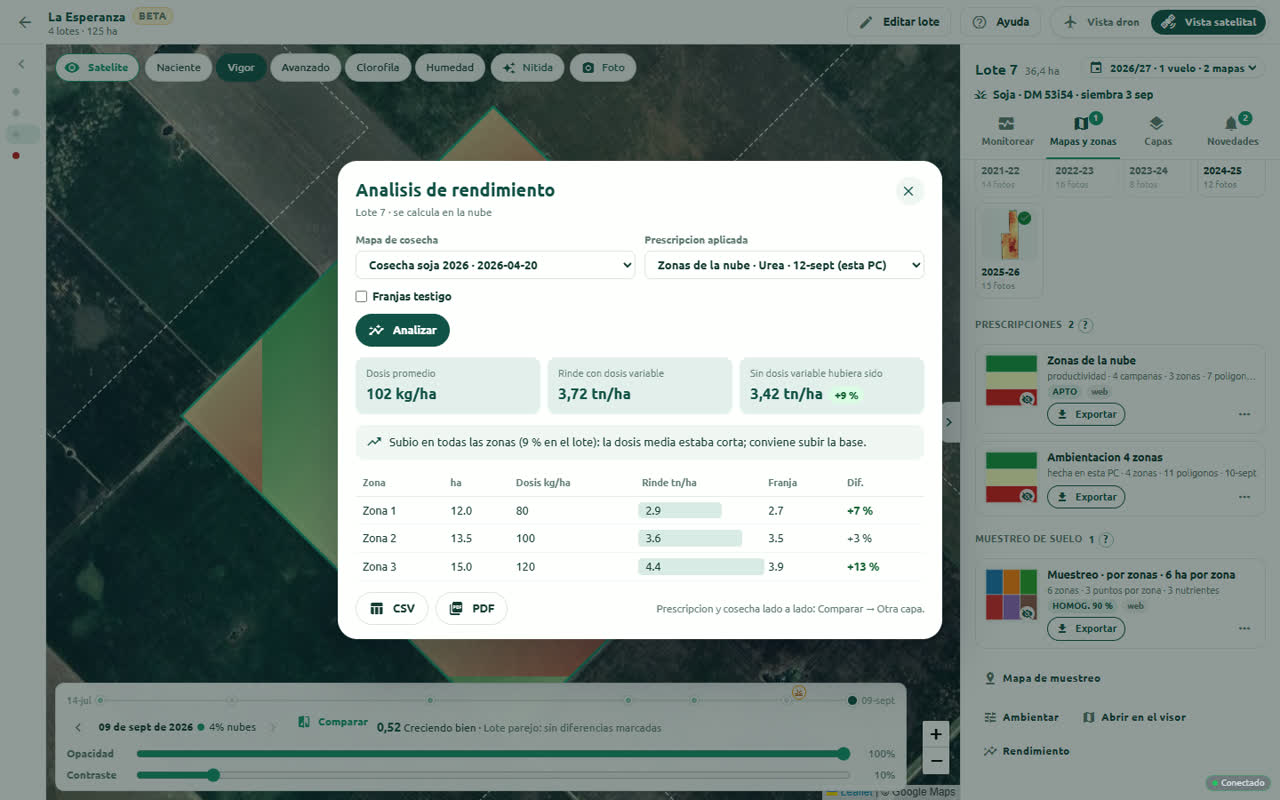Open the Prescripcion aplicada dropdown
The height and width of the screenshot is (800, 1280).
pos(784,265)
